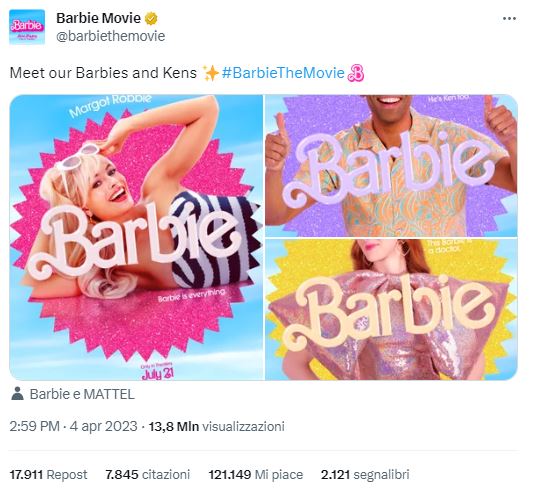533x494 pixels.
Task: Open the yellow doctor Barbie poster image
Action: point(391,309)
